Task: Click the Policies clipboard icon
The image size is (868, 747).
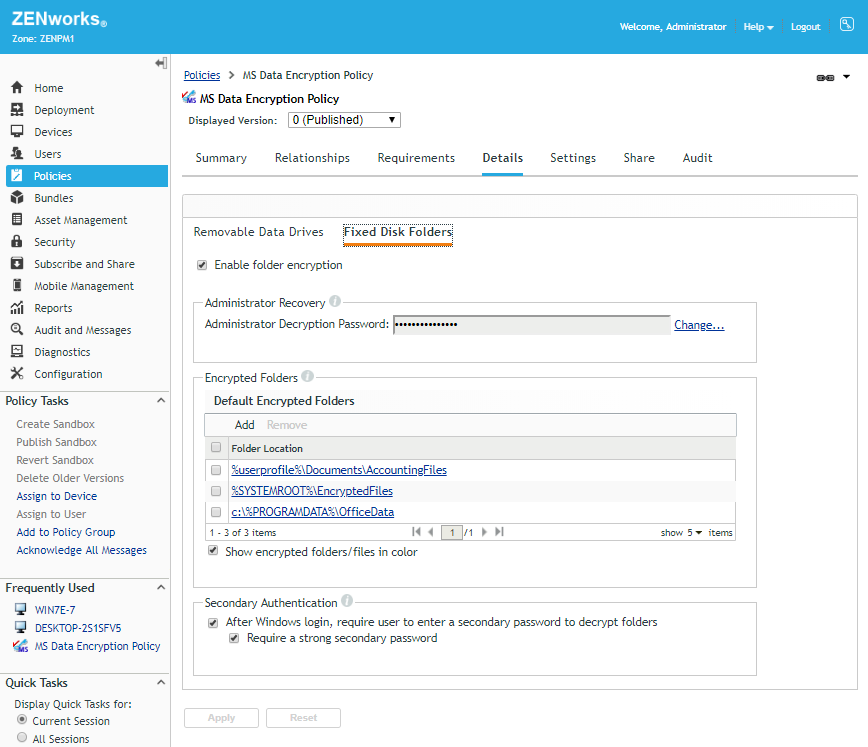Action: [x=17, y=176]
